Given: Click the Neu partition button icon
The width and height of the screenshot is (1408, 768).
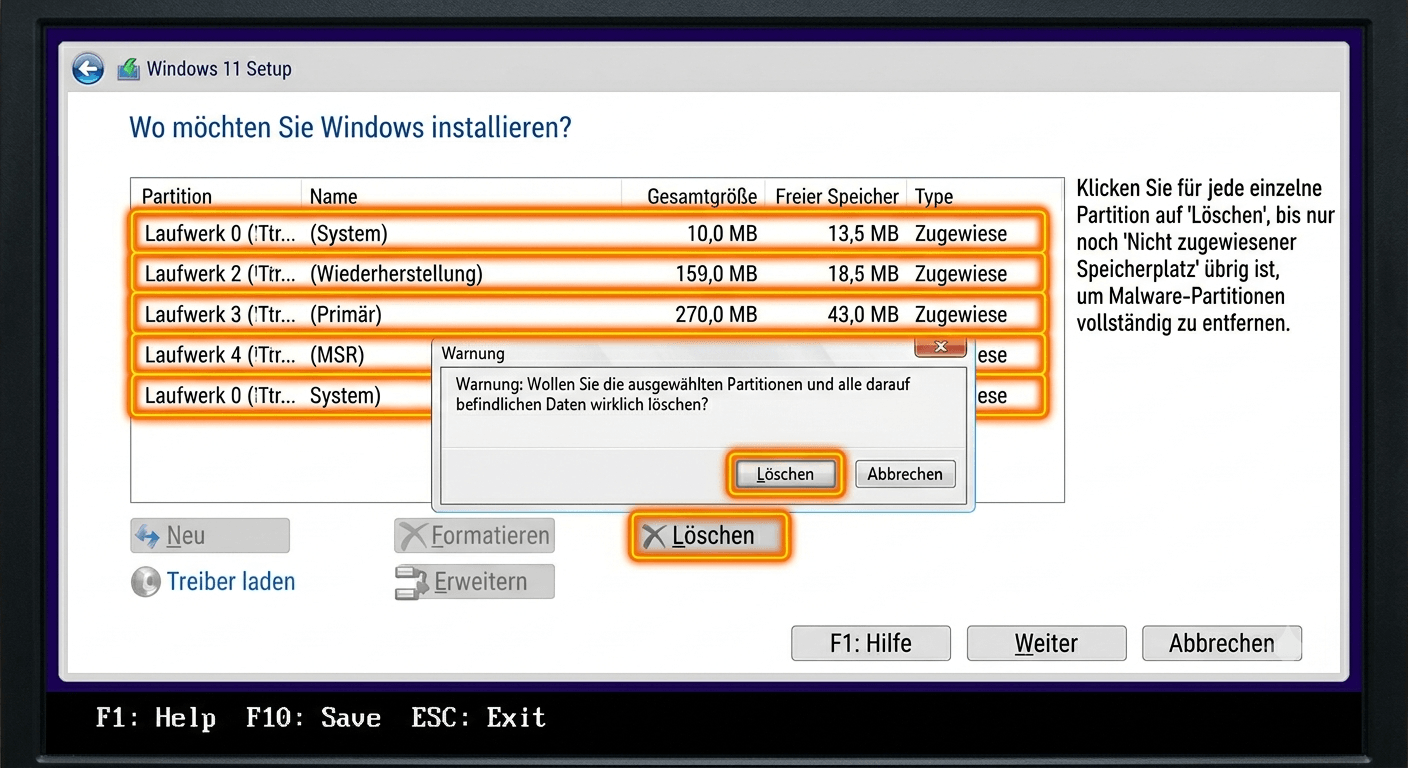Looking at the screenshot, I should coord(148,536).
